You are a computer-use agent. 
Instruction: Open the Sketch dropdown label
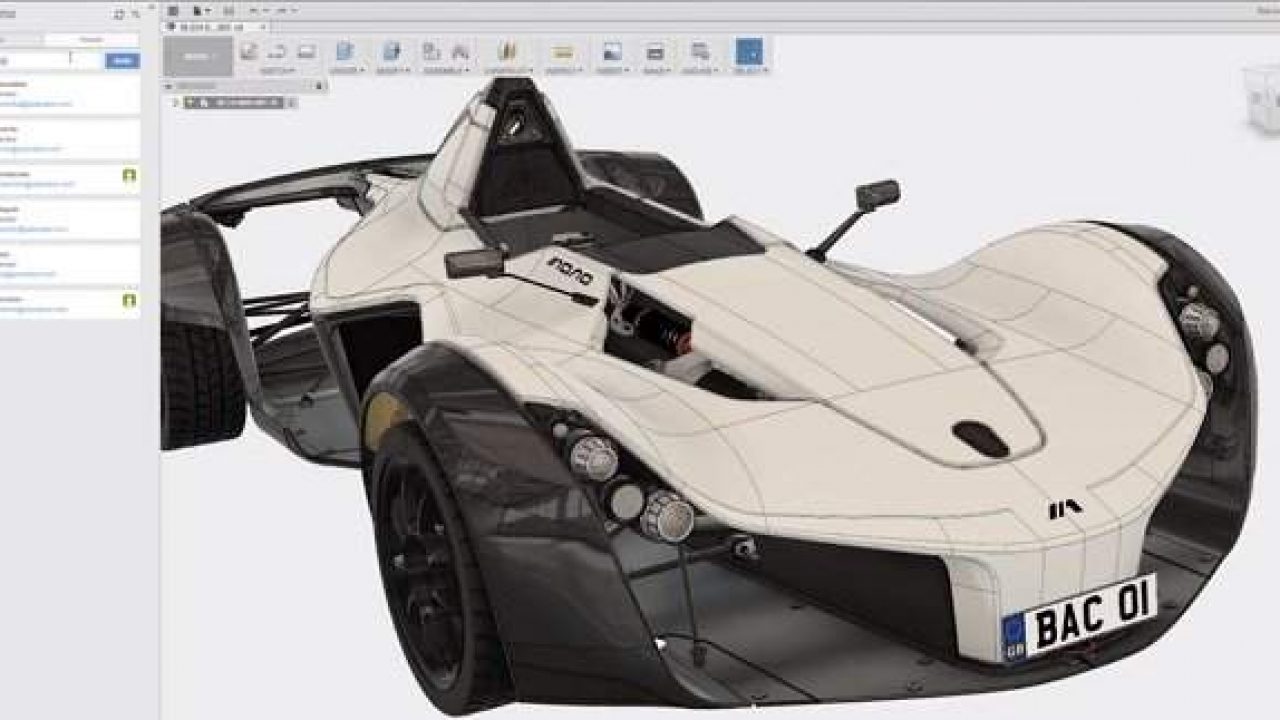pos(277,71)
